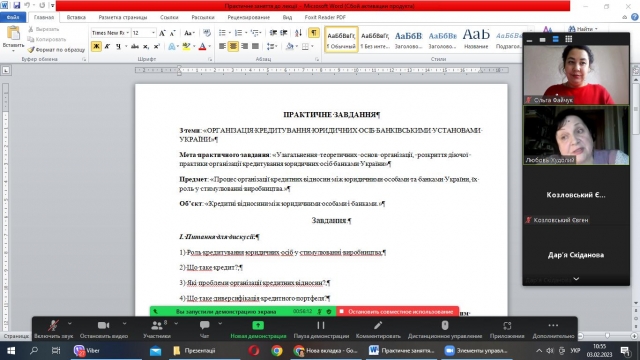Select align text right icon
Viewport: 640px width, 360px height.
point(244,46)
